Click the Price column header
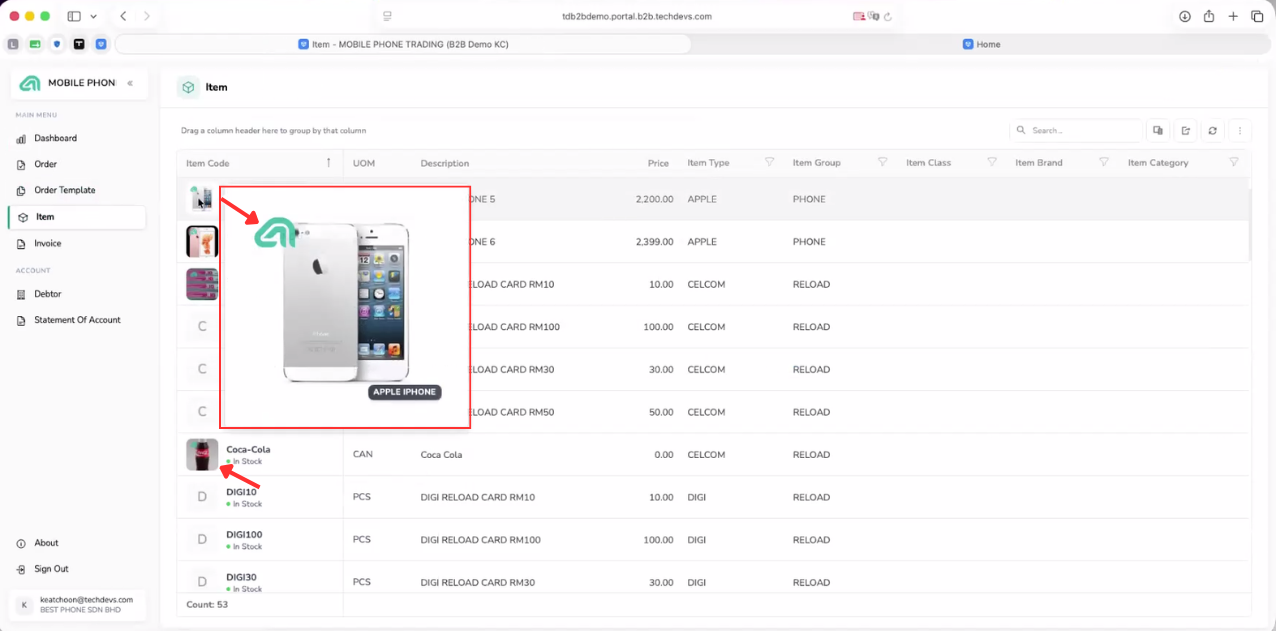This screenshot has width=1280, height=631. pyautogui.click(x=658, y=163)
